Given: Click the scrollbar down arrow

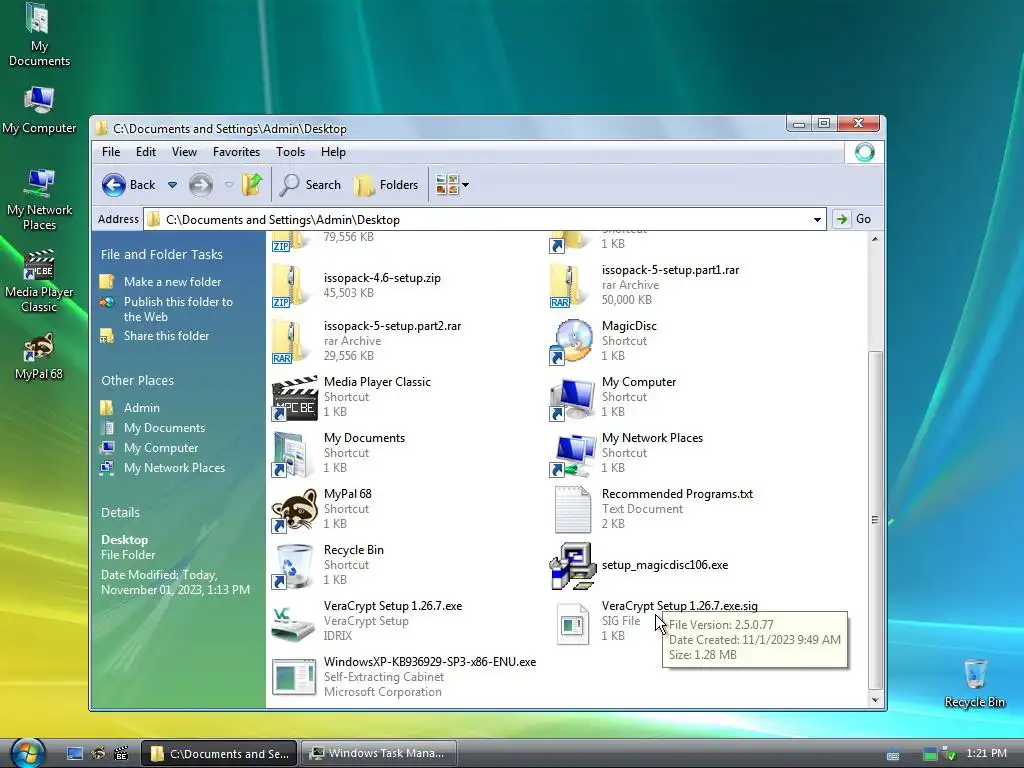Looking at the screenshot, I should pyautogui.click(x=875, y=700).
